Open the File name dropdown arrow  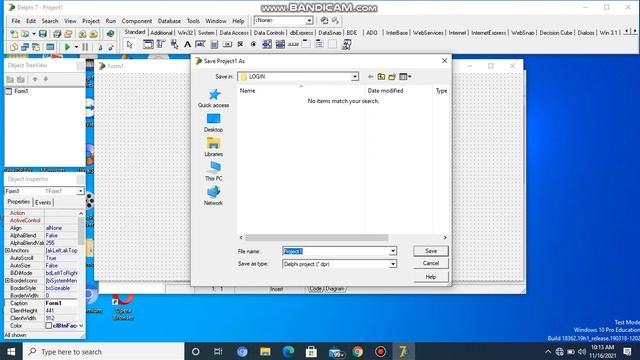pyautogui.click(x=393, y=251)
